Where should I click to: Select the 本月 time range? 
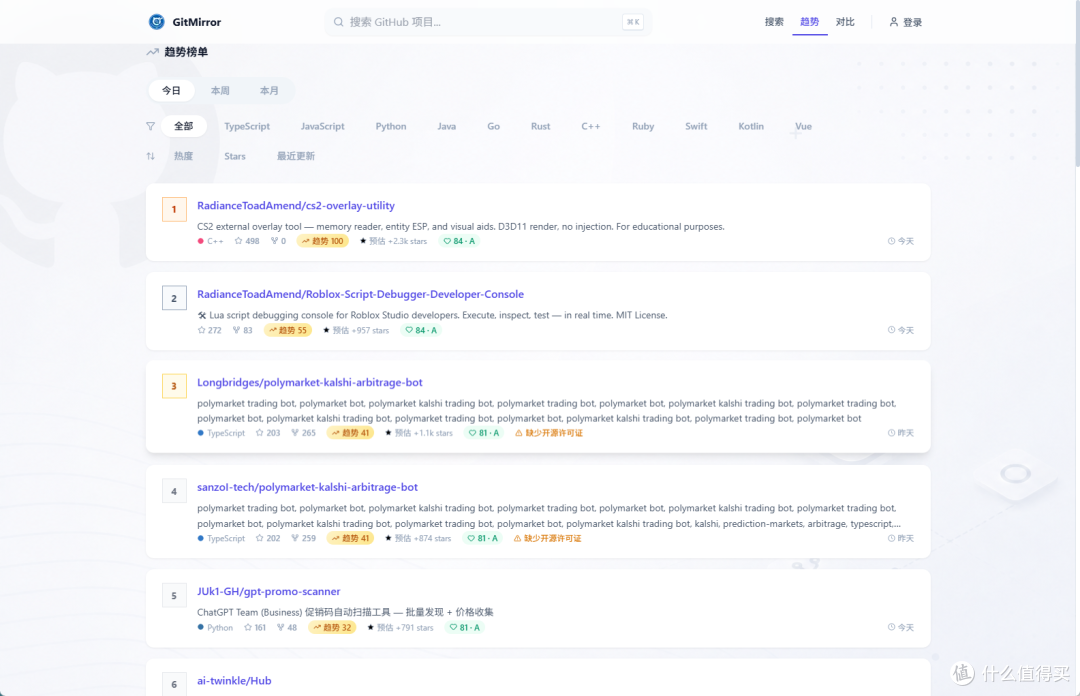click(x=269, y=91)
